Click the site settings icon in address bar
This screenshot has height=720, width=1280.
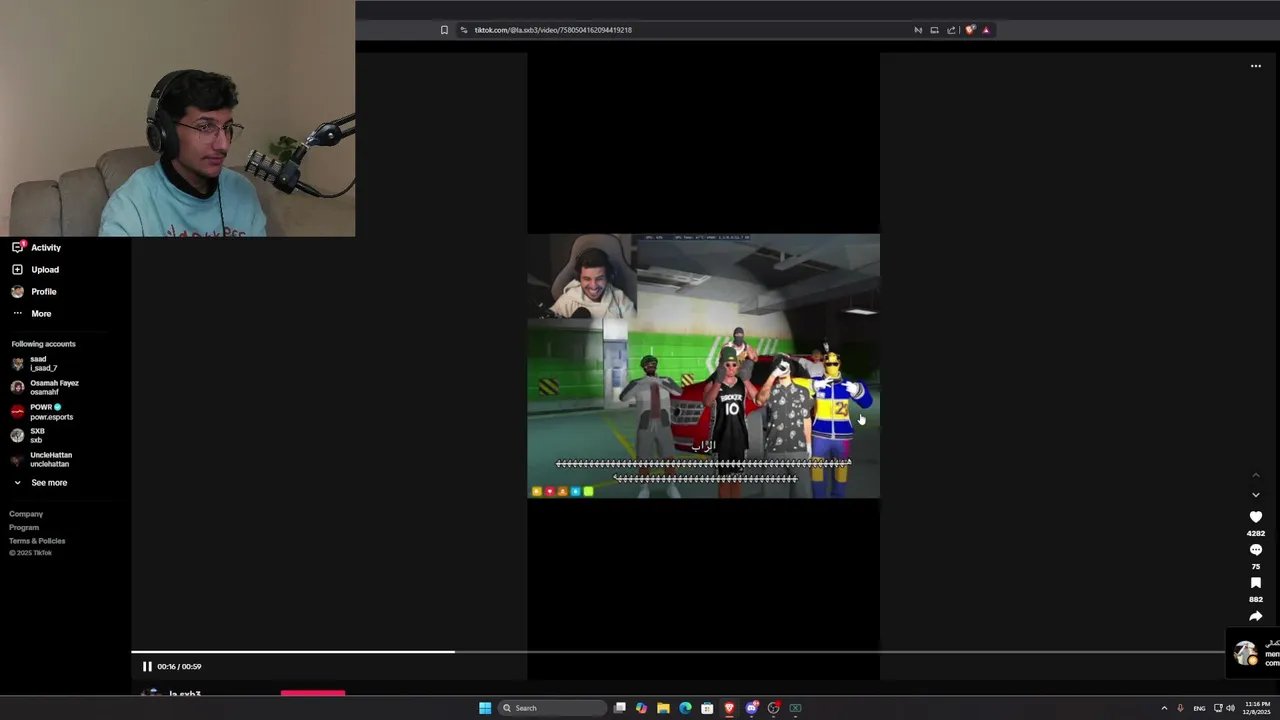tap(464, 30)
